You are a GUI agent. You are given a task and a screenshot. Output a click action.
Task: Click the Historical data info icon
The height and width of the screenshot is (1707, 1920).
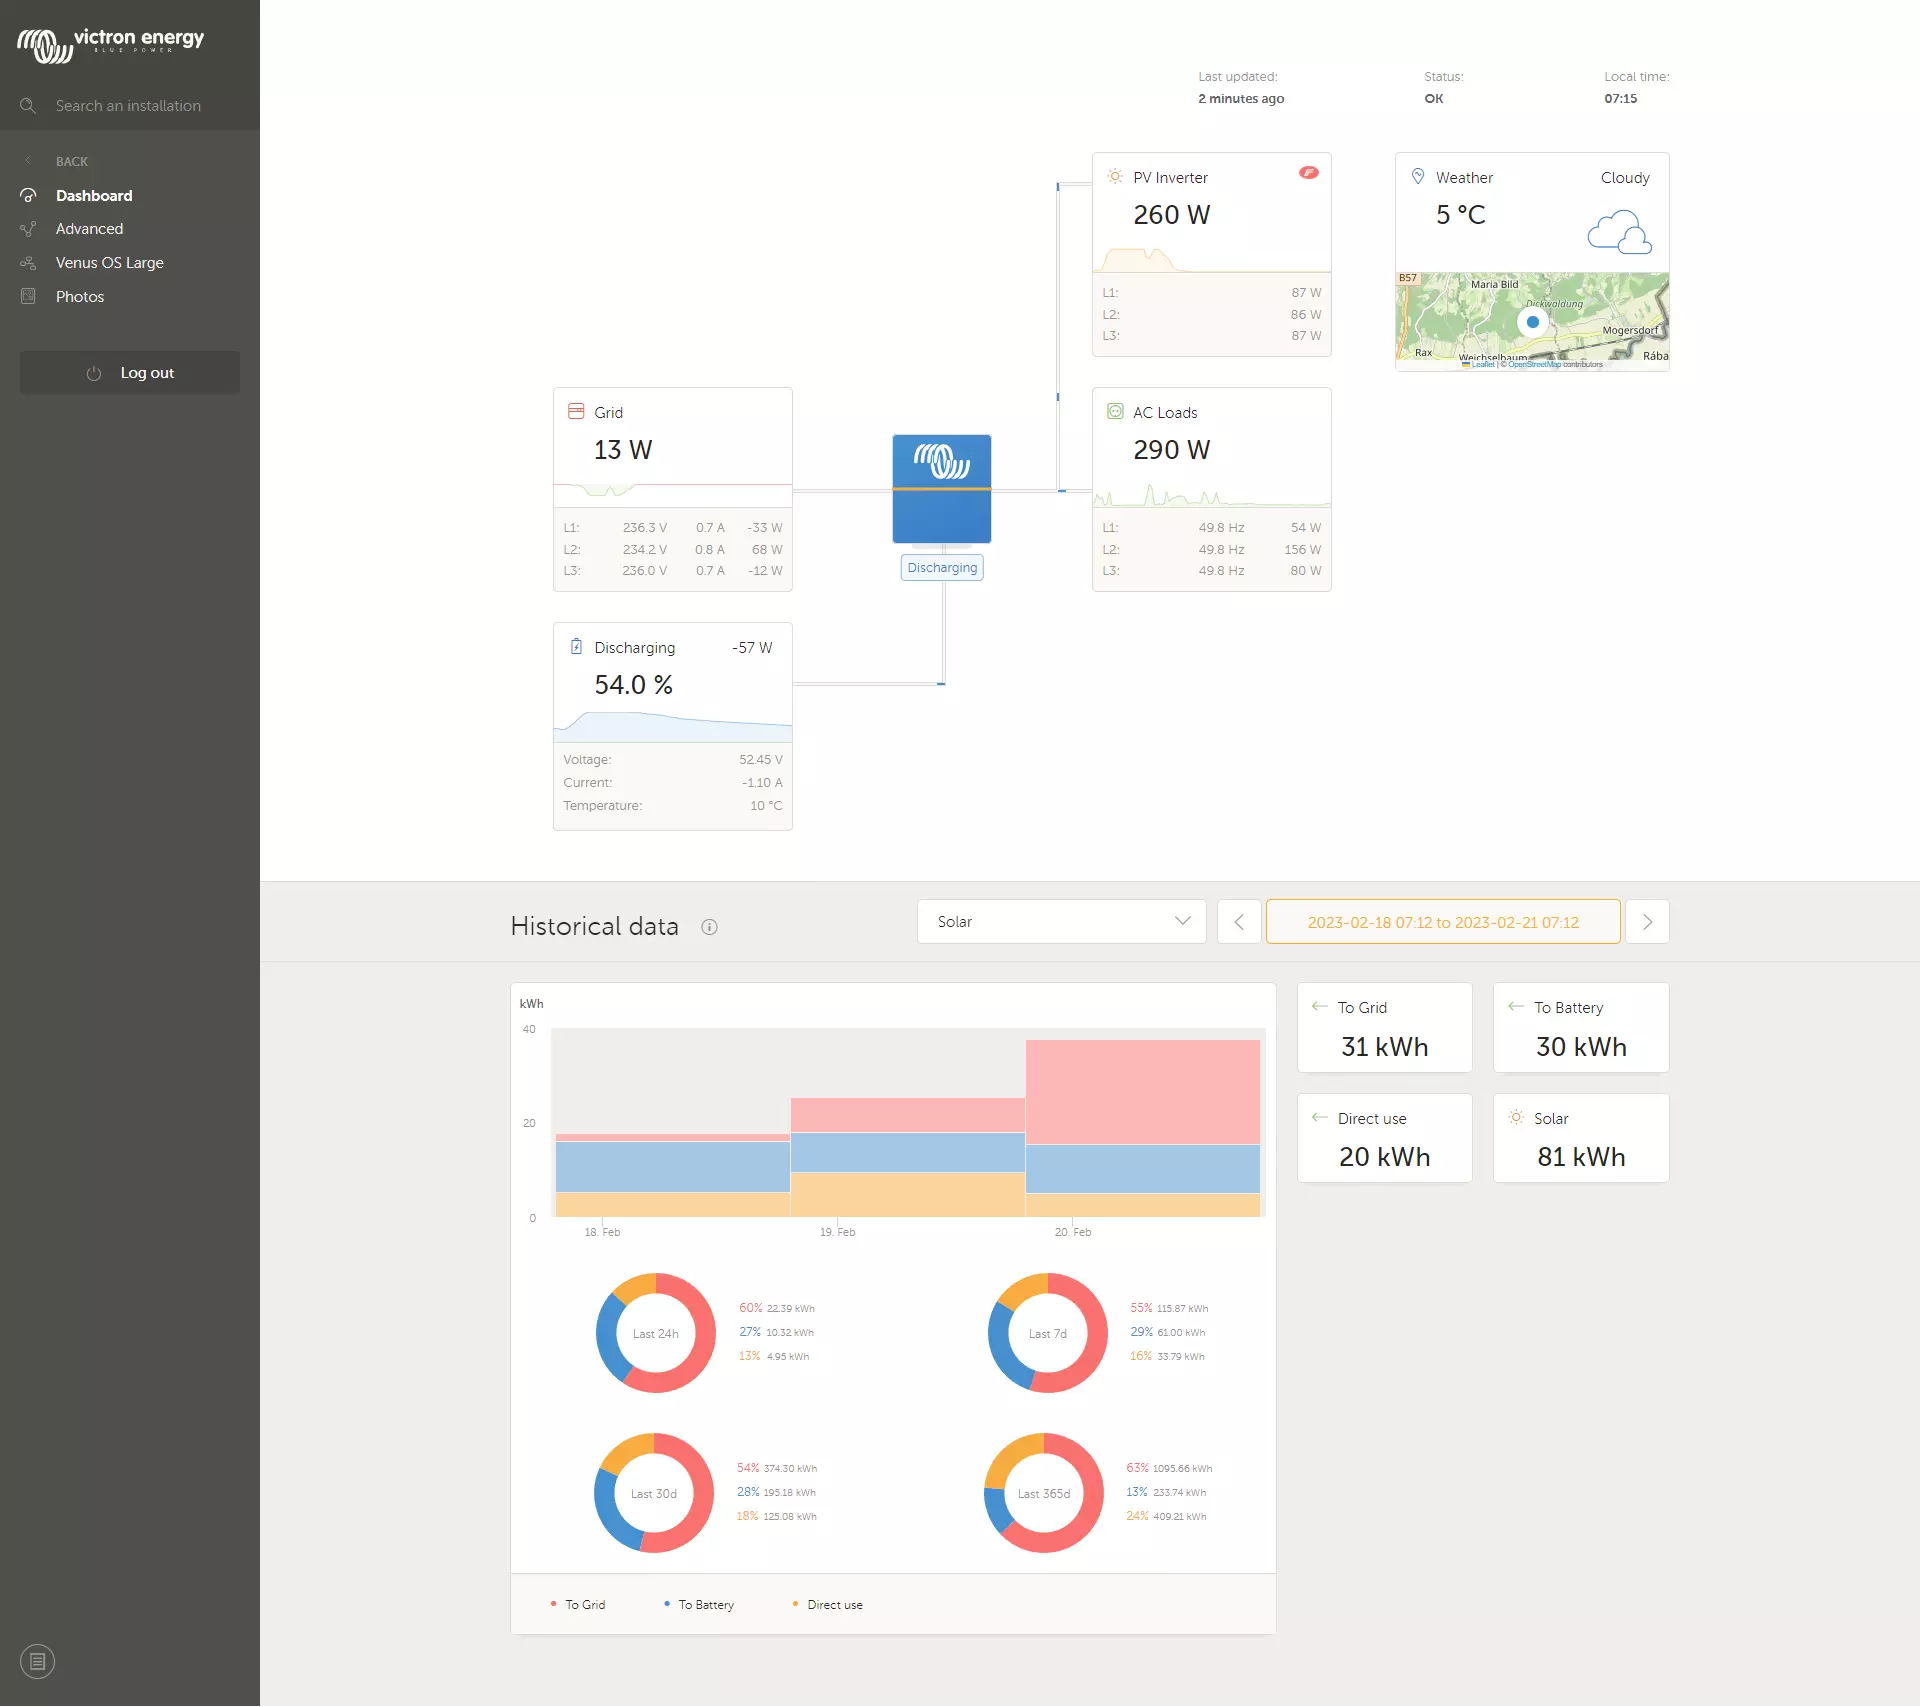point(709,927)
